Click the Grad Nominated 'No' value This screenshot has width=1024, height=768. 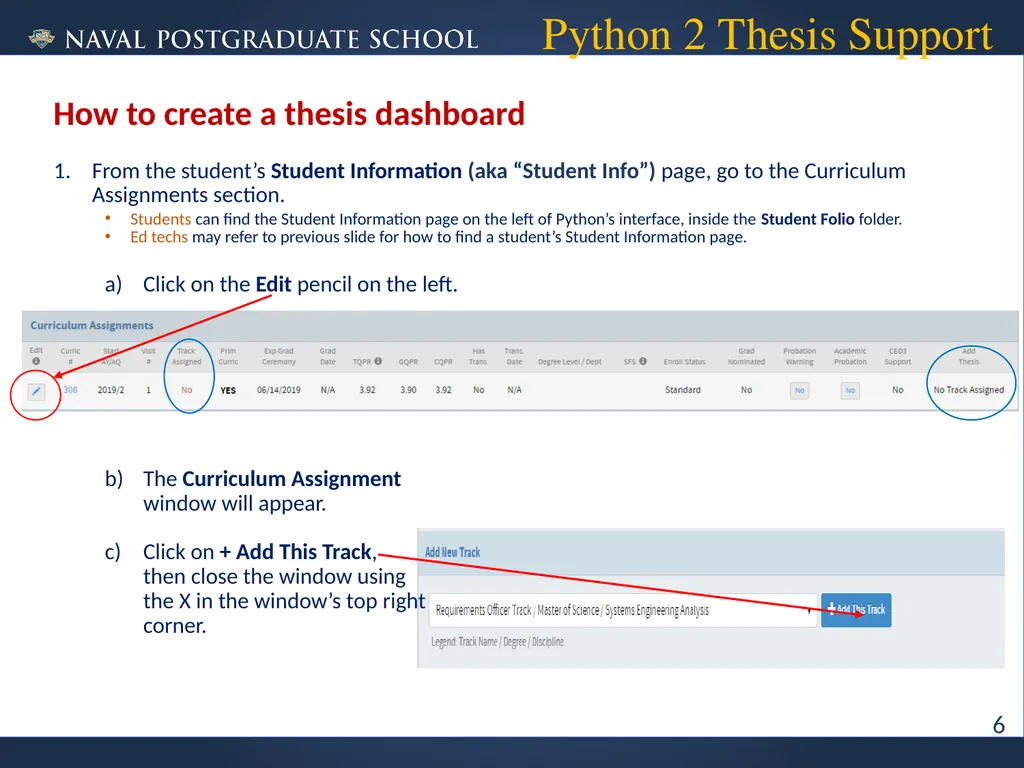746,390
